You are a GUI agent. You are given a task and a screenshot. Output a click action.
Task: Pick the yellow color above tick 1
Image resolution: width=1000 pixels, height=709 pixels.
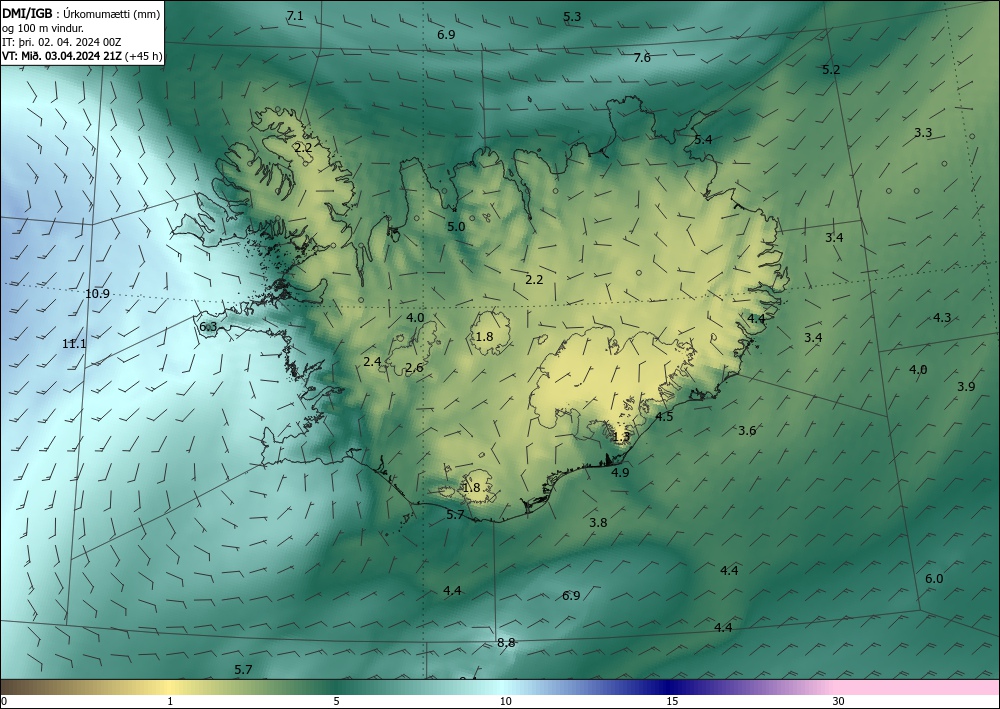[x=170, y=687]
